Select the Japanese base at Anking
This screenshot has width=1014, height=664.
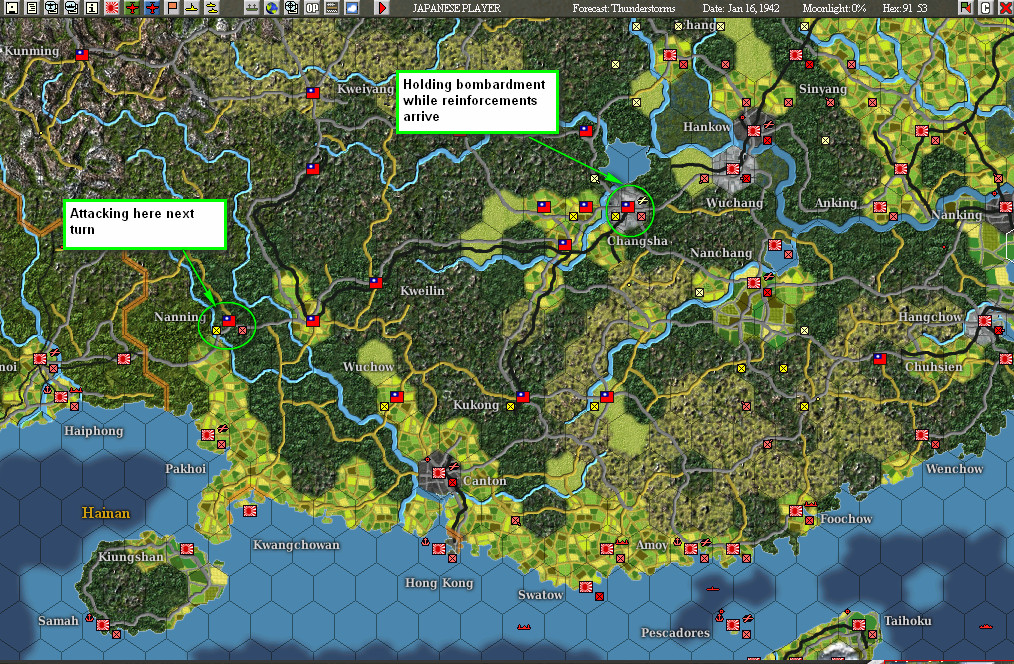[x=879, y=207]
